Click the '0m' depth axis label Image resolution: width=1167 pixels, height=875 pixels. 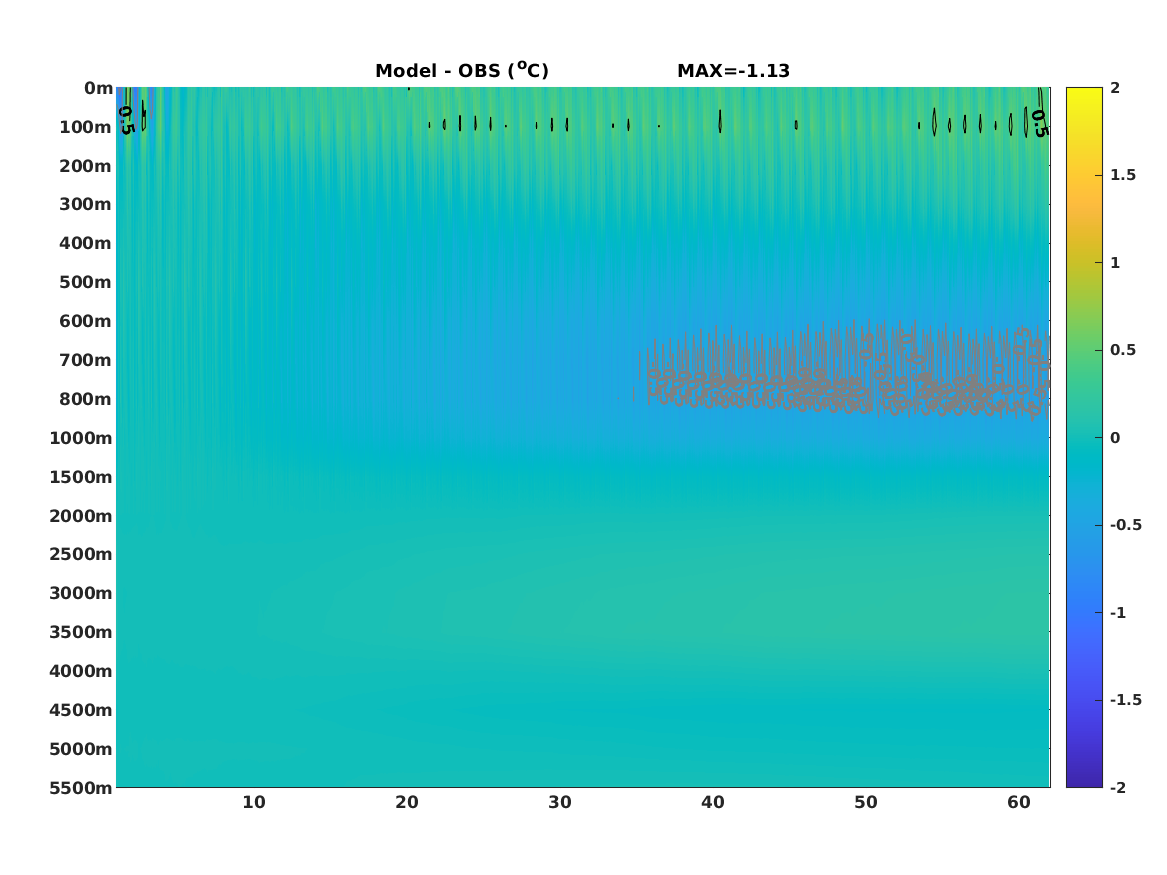coord(98,89)
